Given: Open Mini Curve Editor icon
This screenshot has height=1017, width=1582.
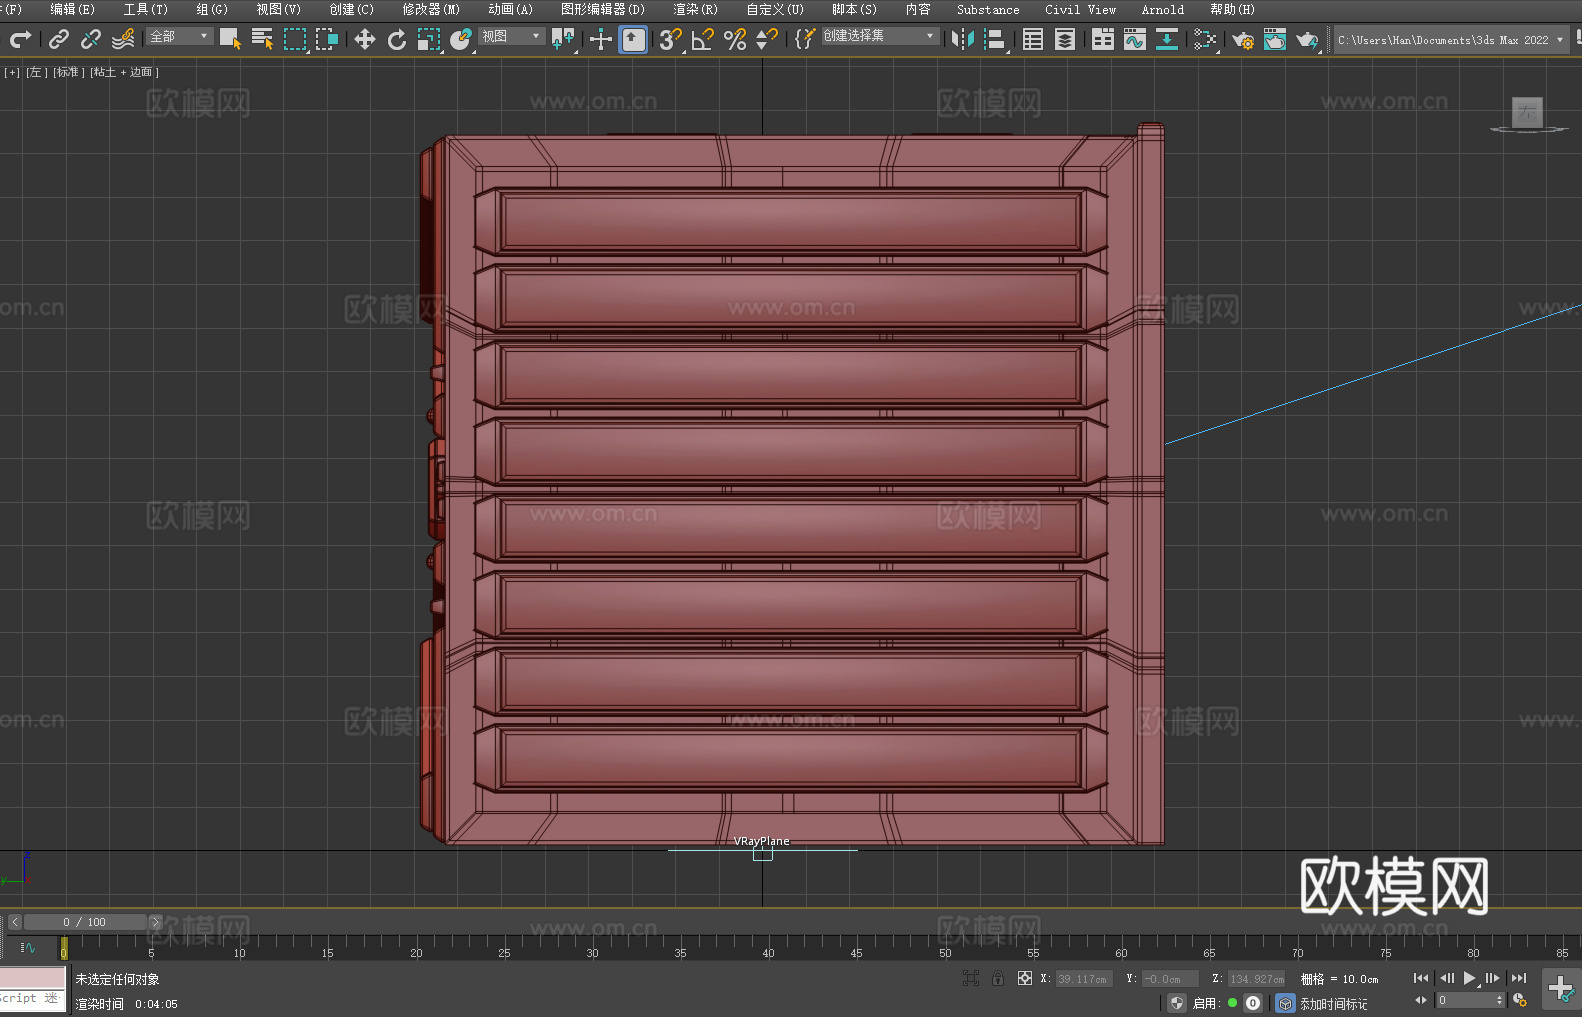Looking at the screenshot, I should pos(27,947).
